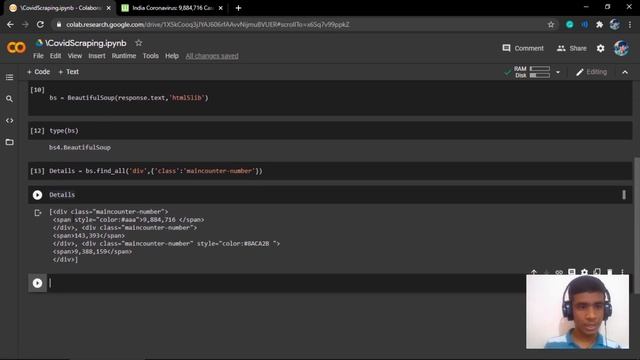Copy link to cell icon
This screenshot has width=640, height=360.
(x=559, y=272)
